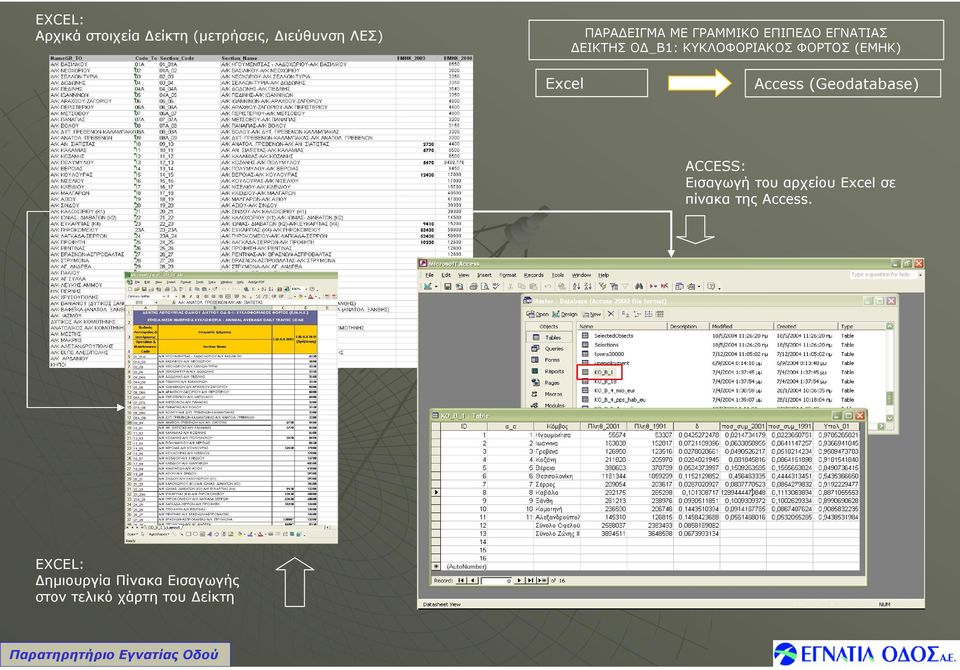Open the File menu in Microsoft Access
960x670 pixels.
[429, 275]
